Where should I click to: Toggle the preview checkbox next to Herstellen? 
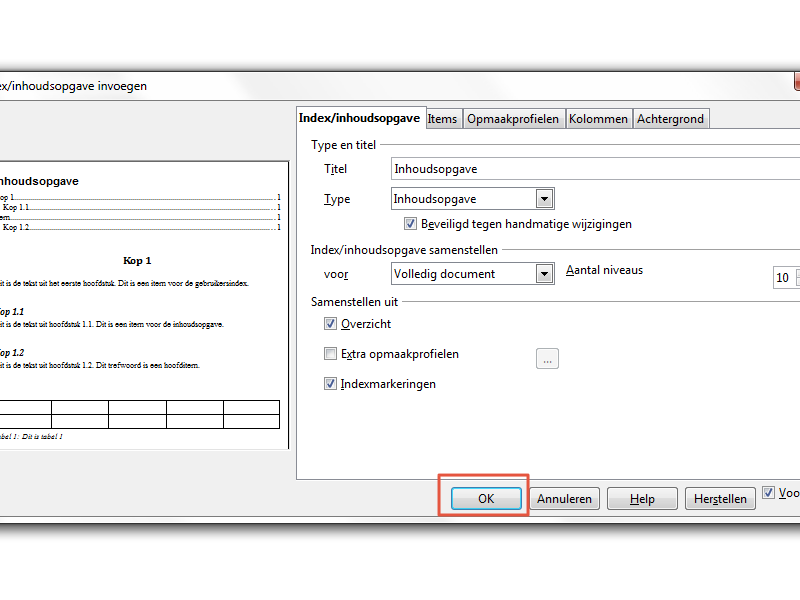(x=768, y=492)
